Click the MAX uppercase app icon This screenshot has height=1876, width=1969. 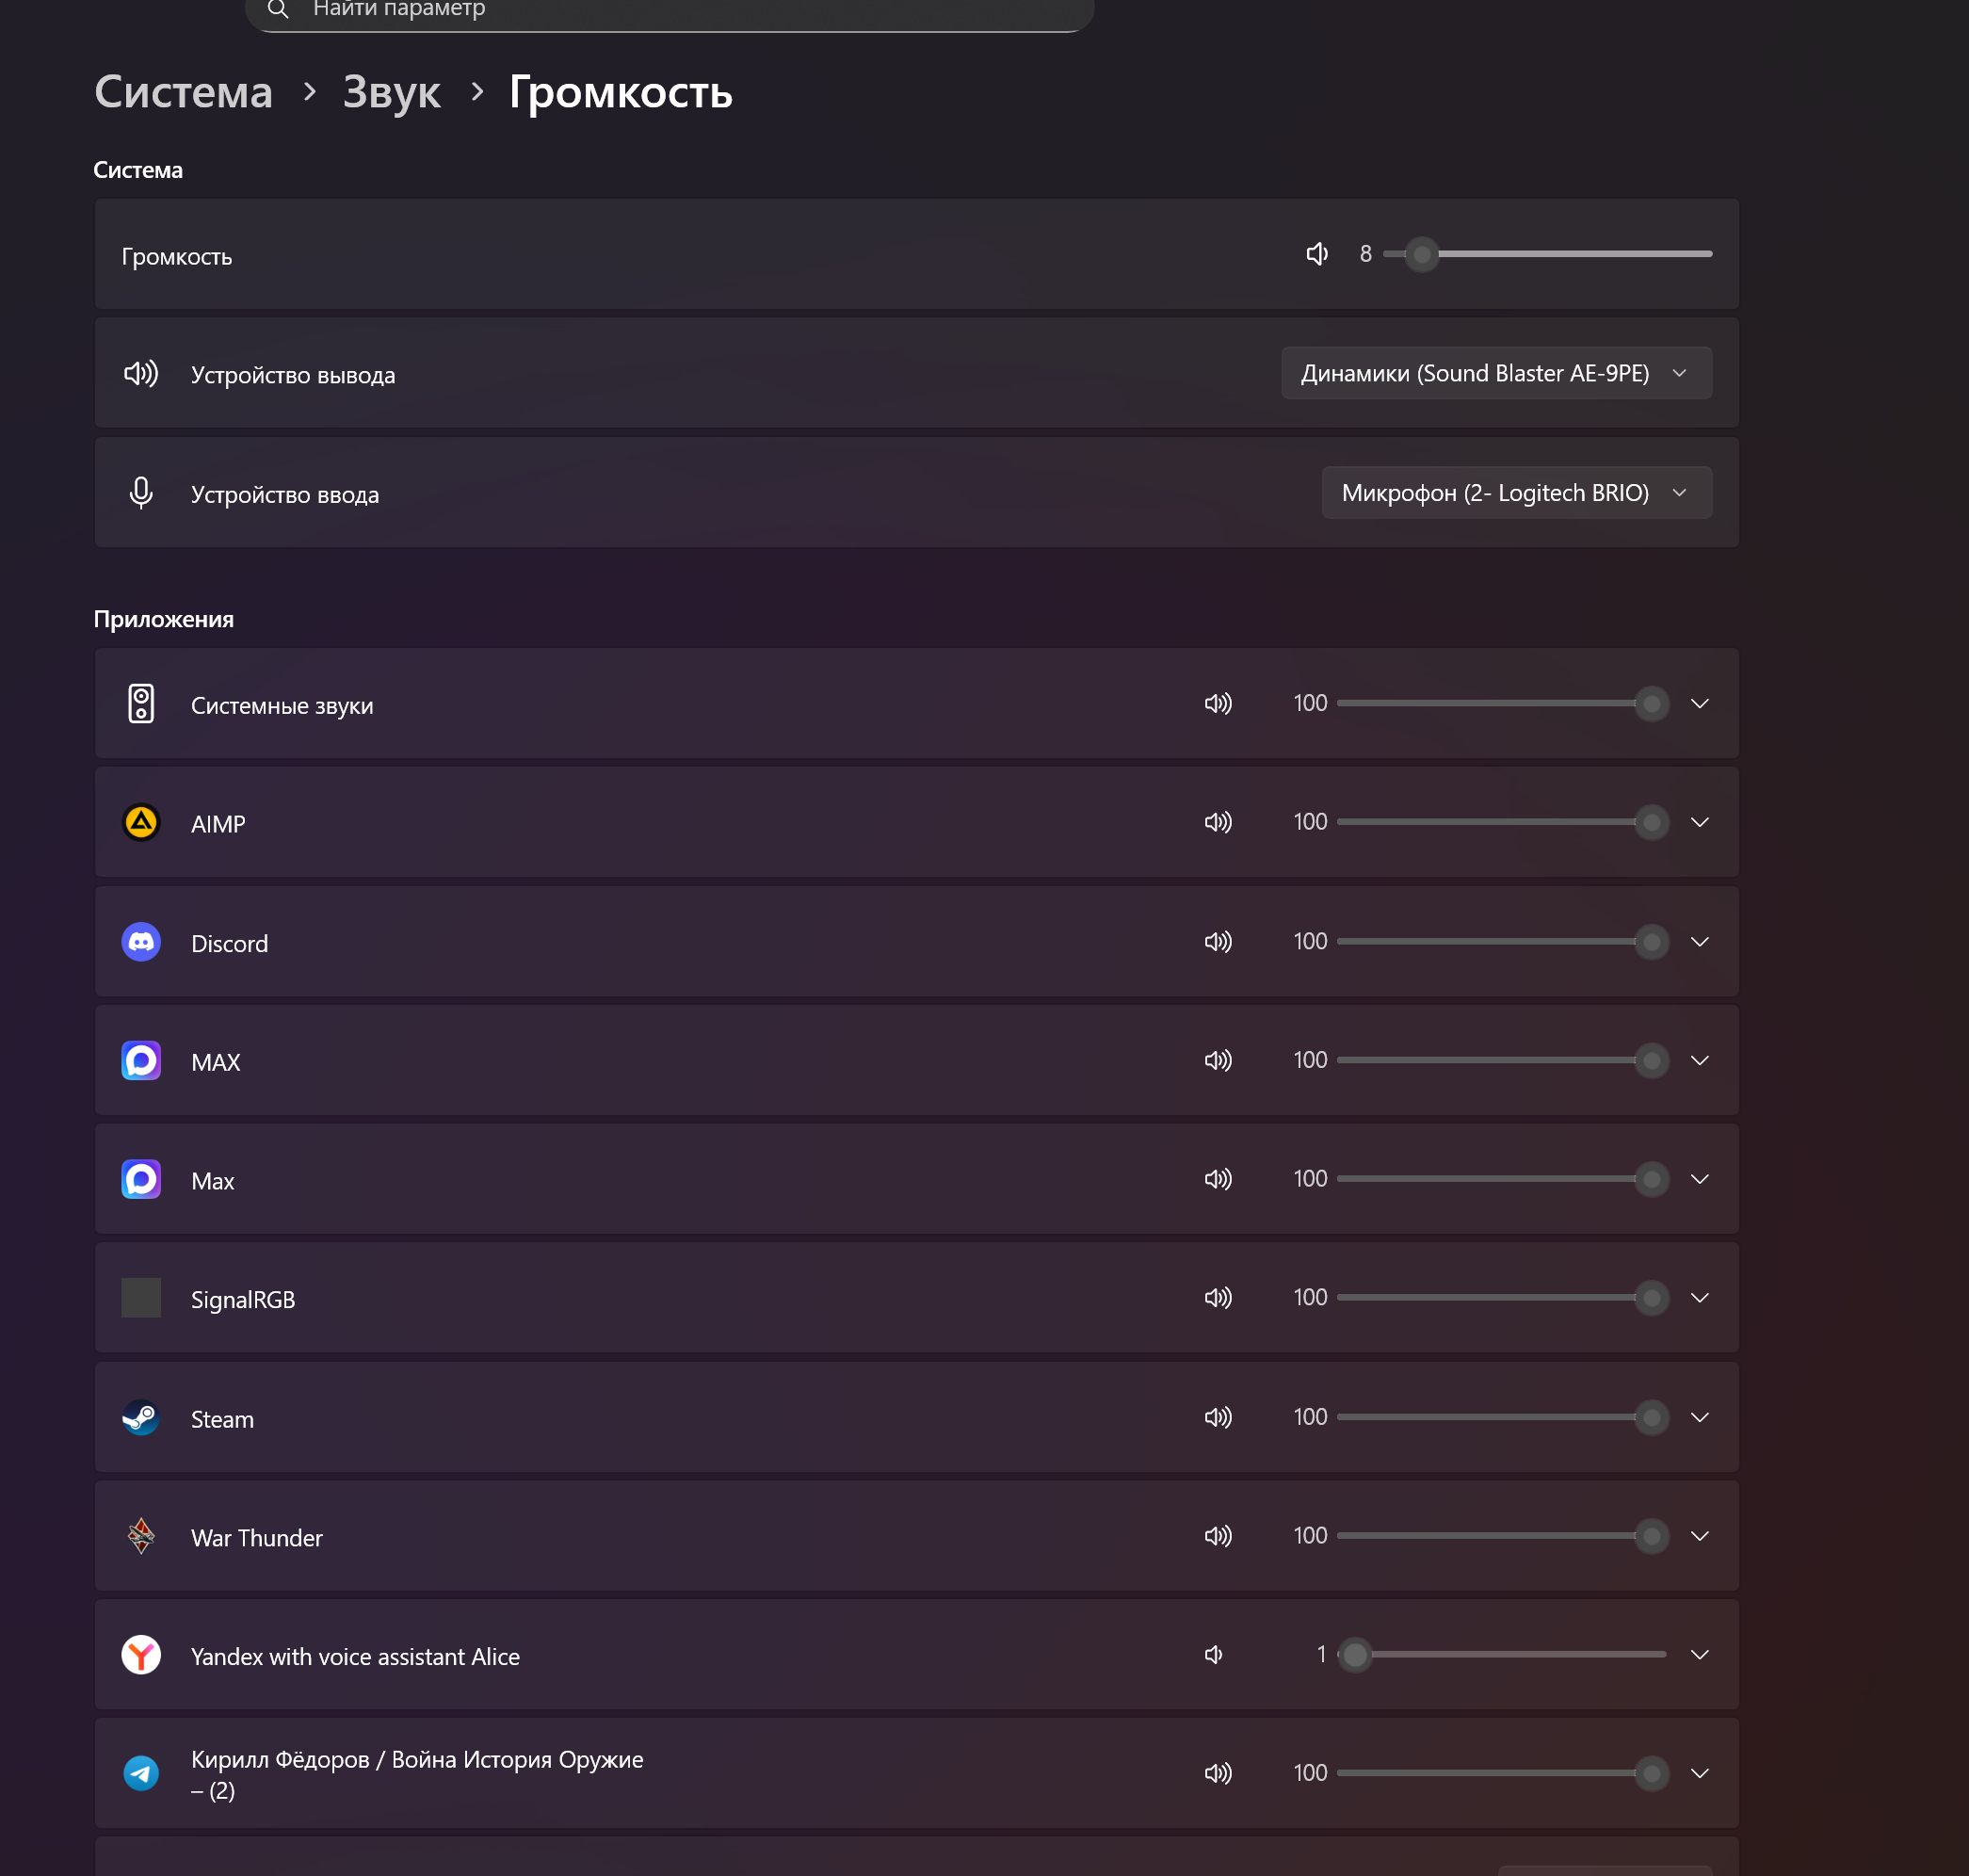(141, 1060)
